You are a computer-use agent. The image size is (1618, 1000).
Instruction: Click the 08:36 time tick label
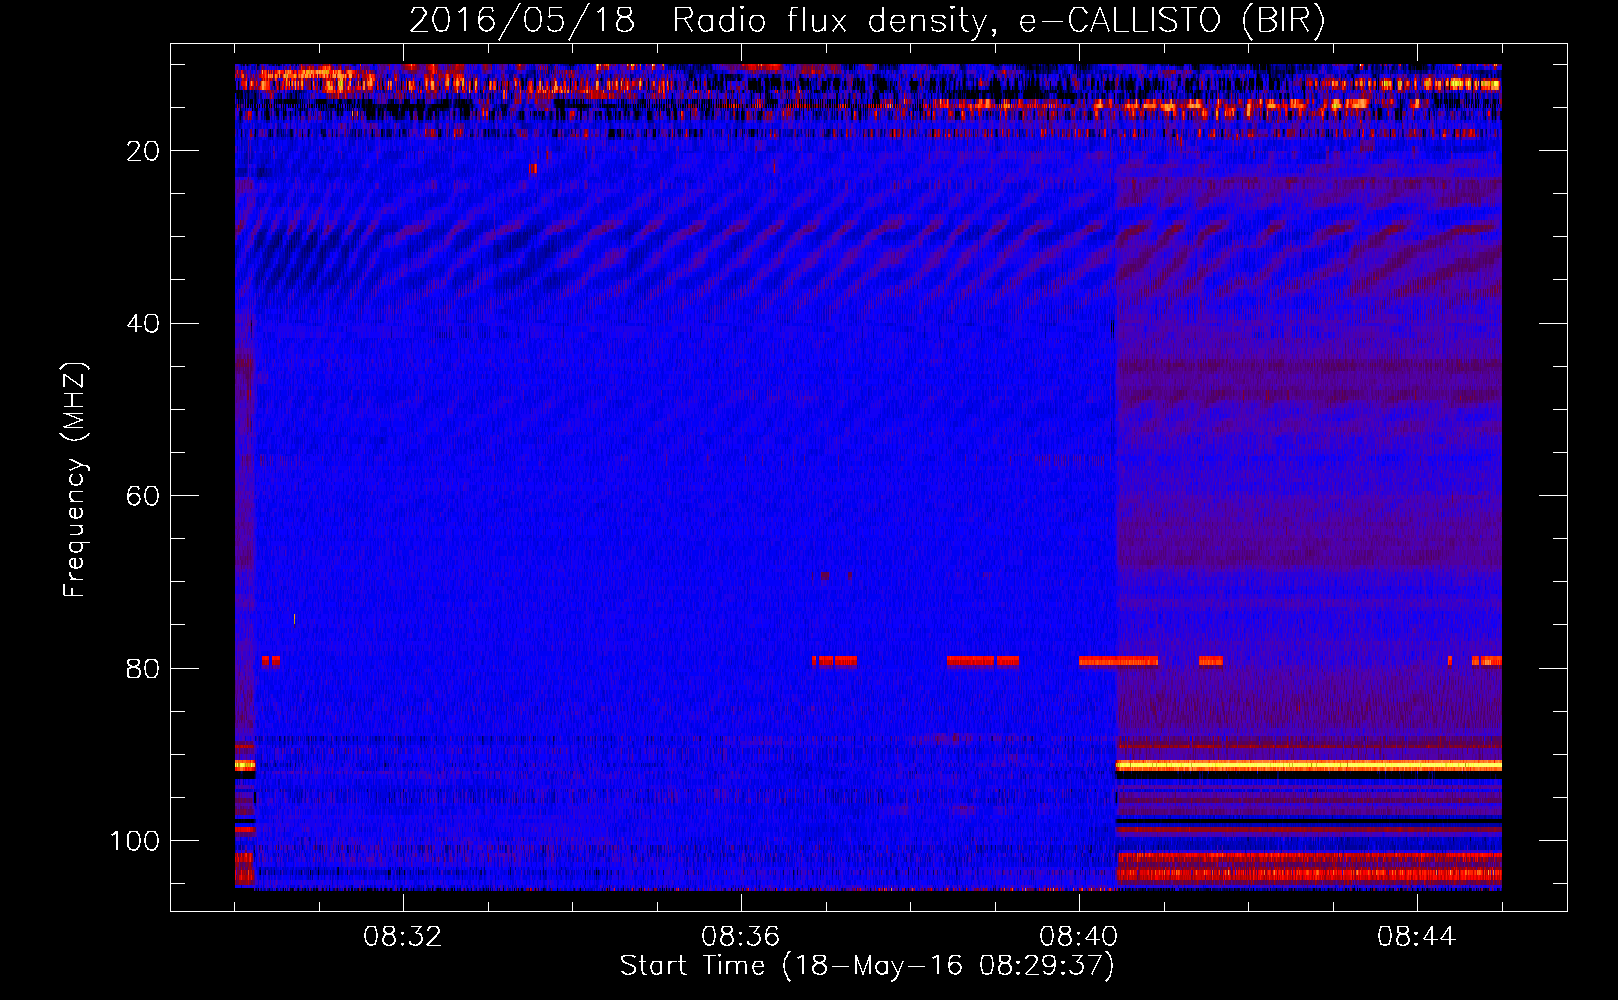point(741,937)
